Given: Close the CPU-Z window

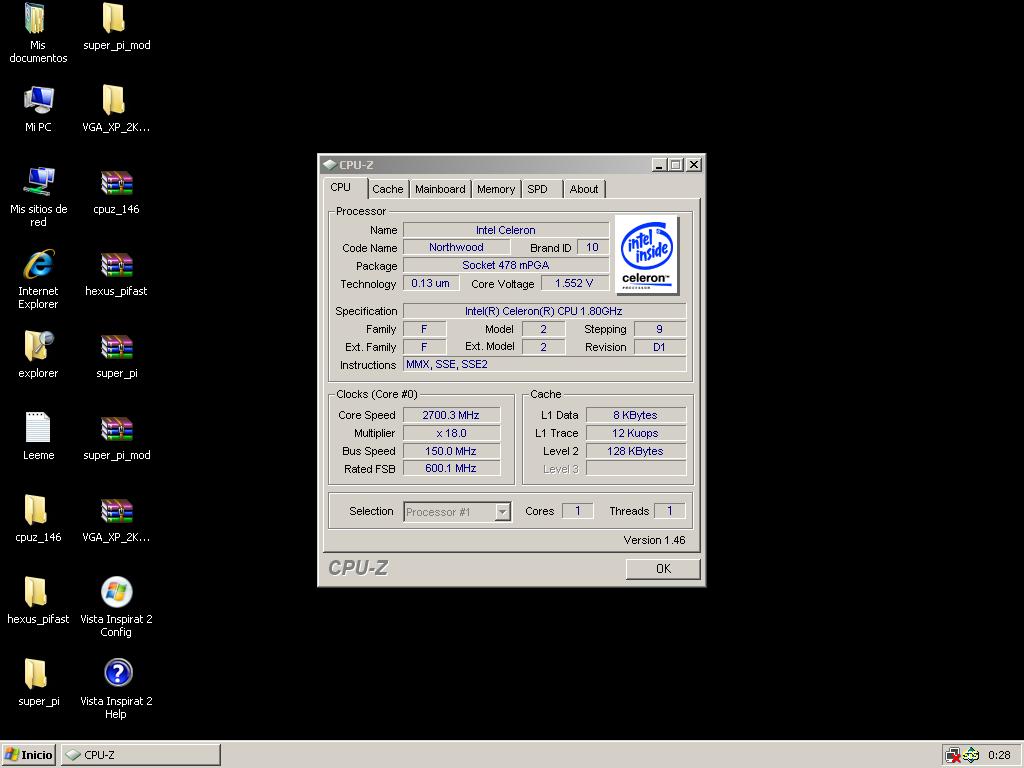Looking at the screenshot, I should [x=694, y=165].
